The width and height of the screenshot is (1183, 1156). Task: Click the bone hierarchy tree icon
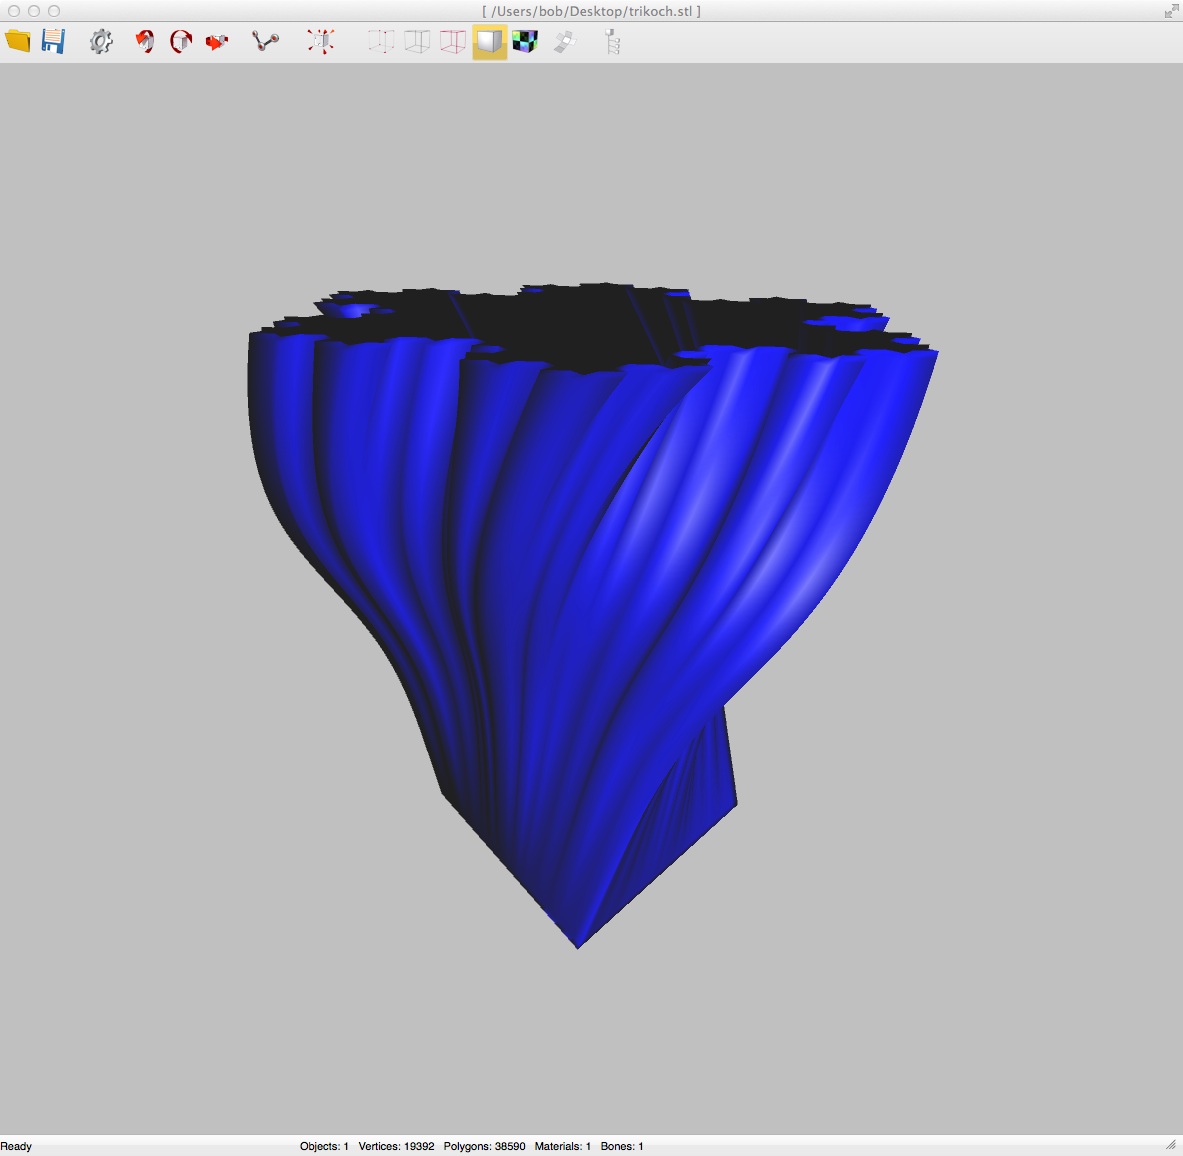tap(613, 42)
